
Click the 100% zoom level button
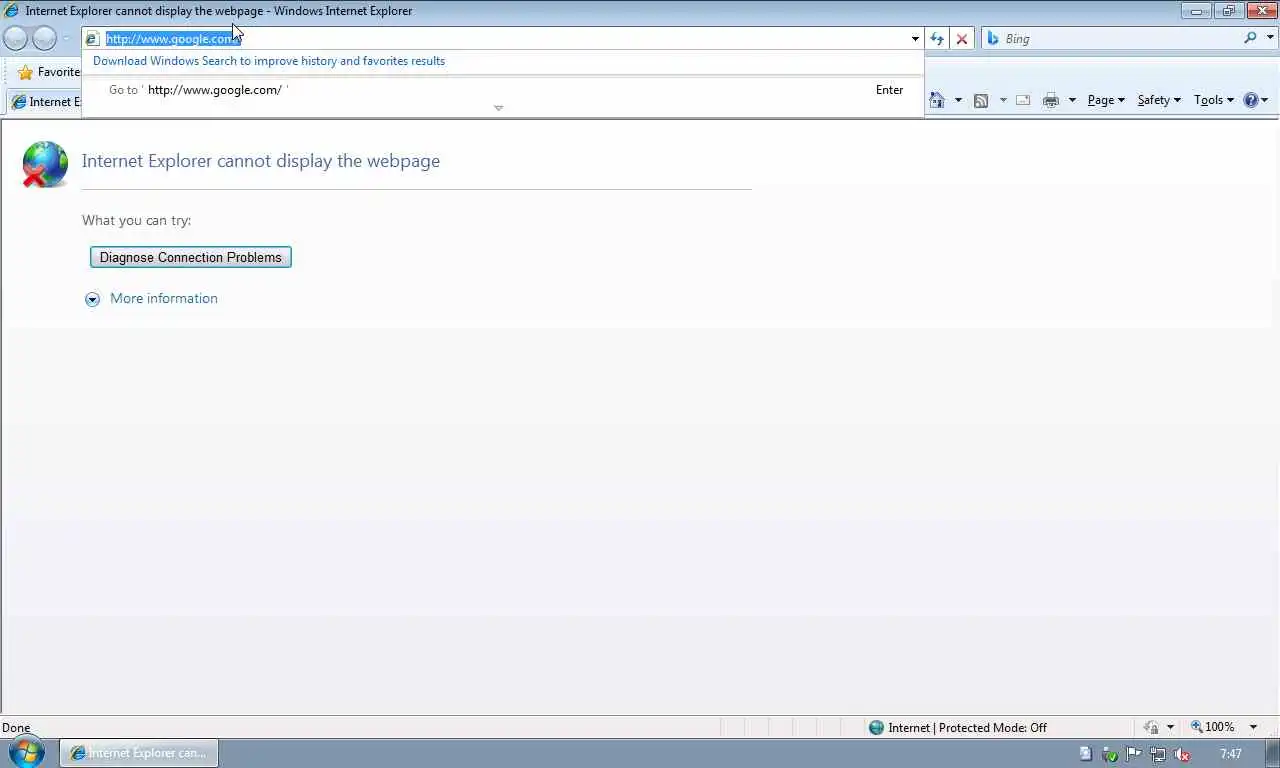point(1212,727)
